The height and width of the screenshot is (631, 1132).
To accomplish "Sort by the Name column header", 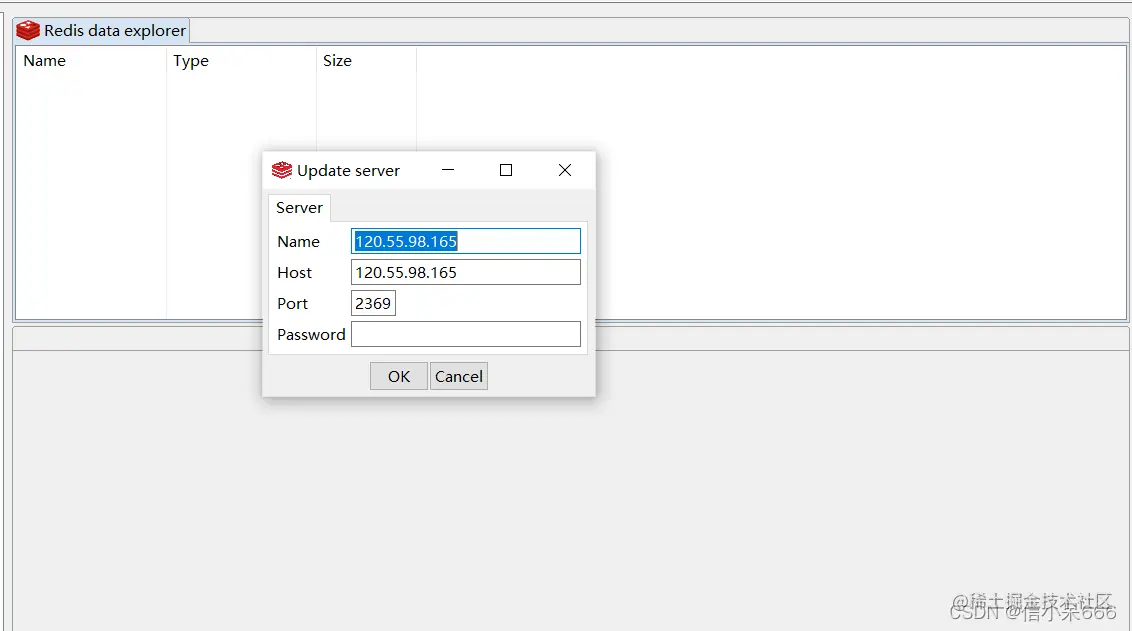I will pos(91,61).
